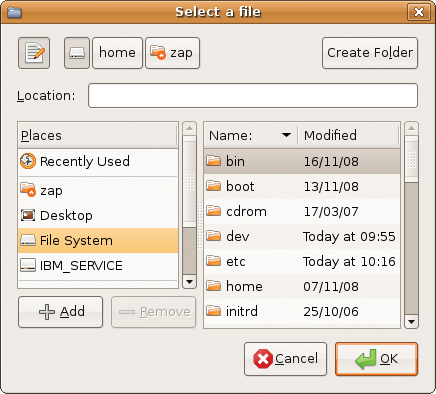The width and height of the screenshot is (436, 394).
Task: Click the Create Folder button
Action: click(370, 53)
